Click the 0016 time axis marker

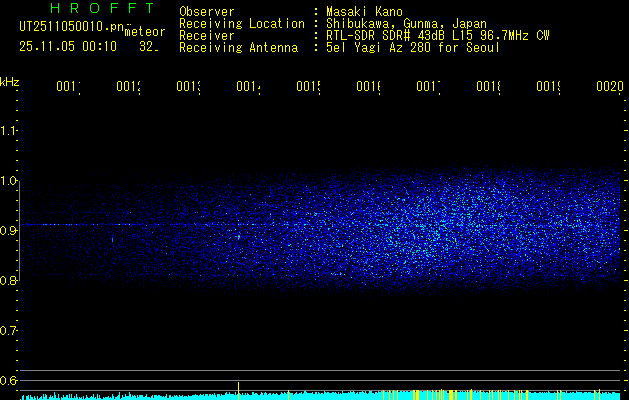[368, 86]
